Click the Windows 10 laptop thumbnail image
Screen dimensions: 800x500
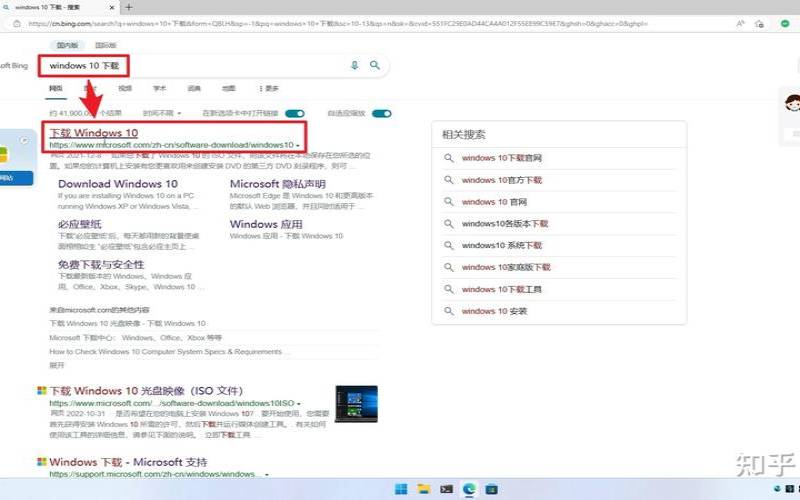point(356,404)
